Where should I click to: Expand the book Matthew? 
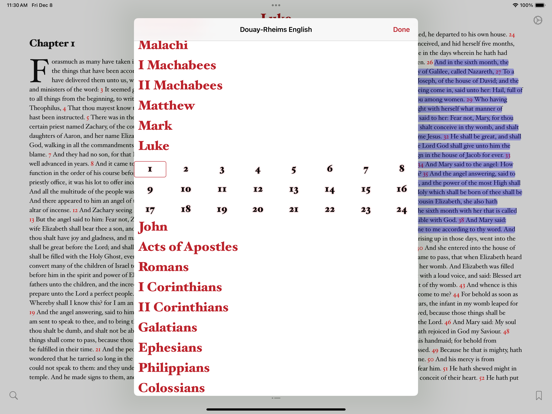click(x=166, y=105)
